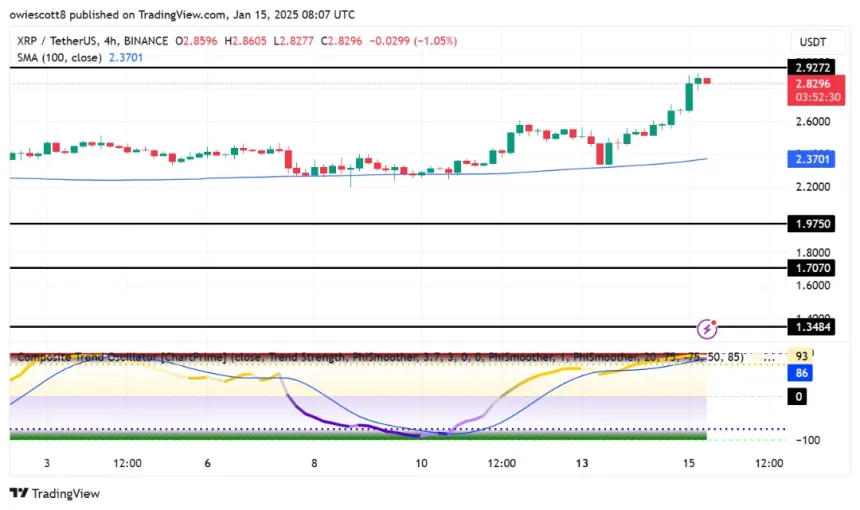The image size is (860, 510).
Task: Click the yellow 93 oscillator value label
Action: pos(800,356)
